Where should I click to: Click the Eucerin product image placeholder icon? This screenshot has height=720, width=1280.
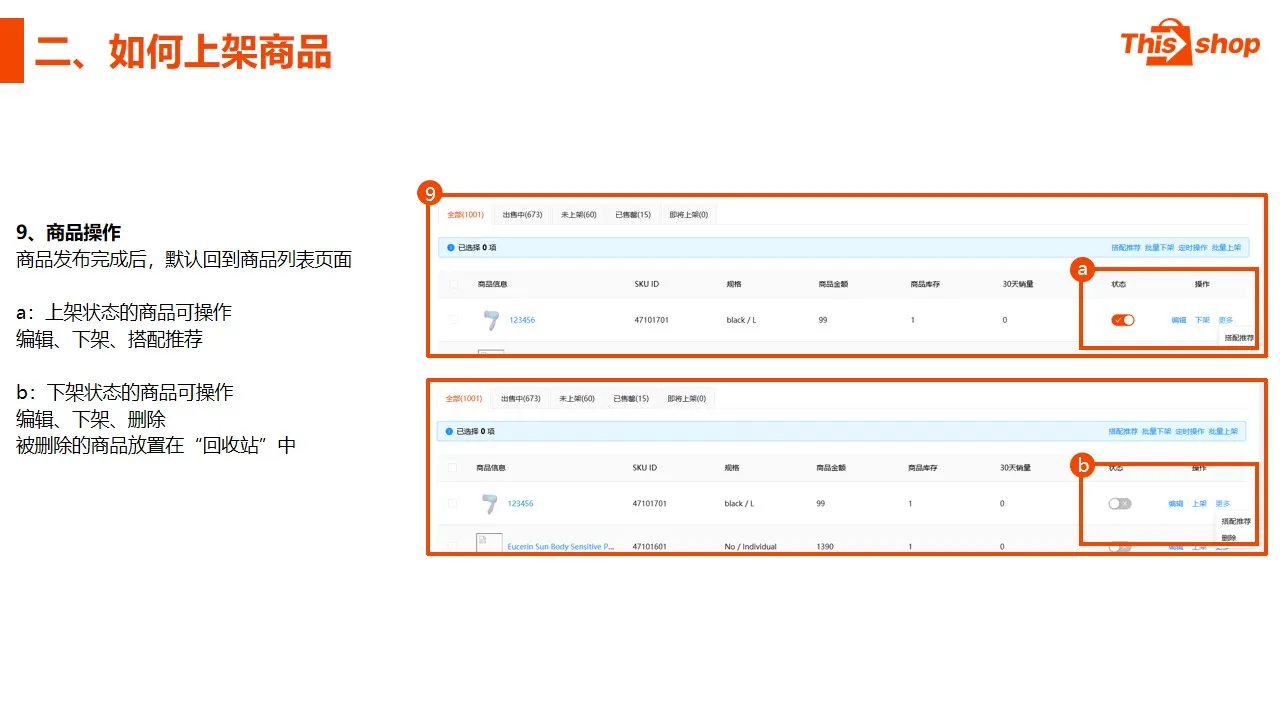pos(489,546)
